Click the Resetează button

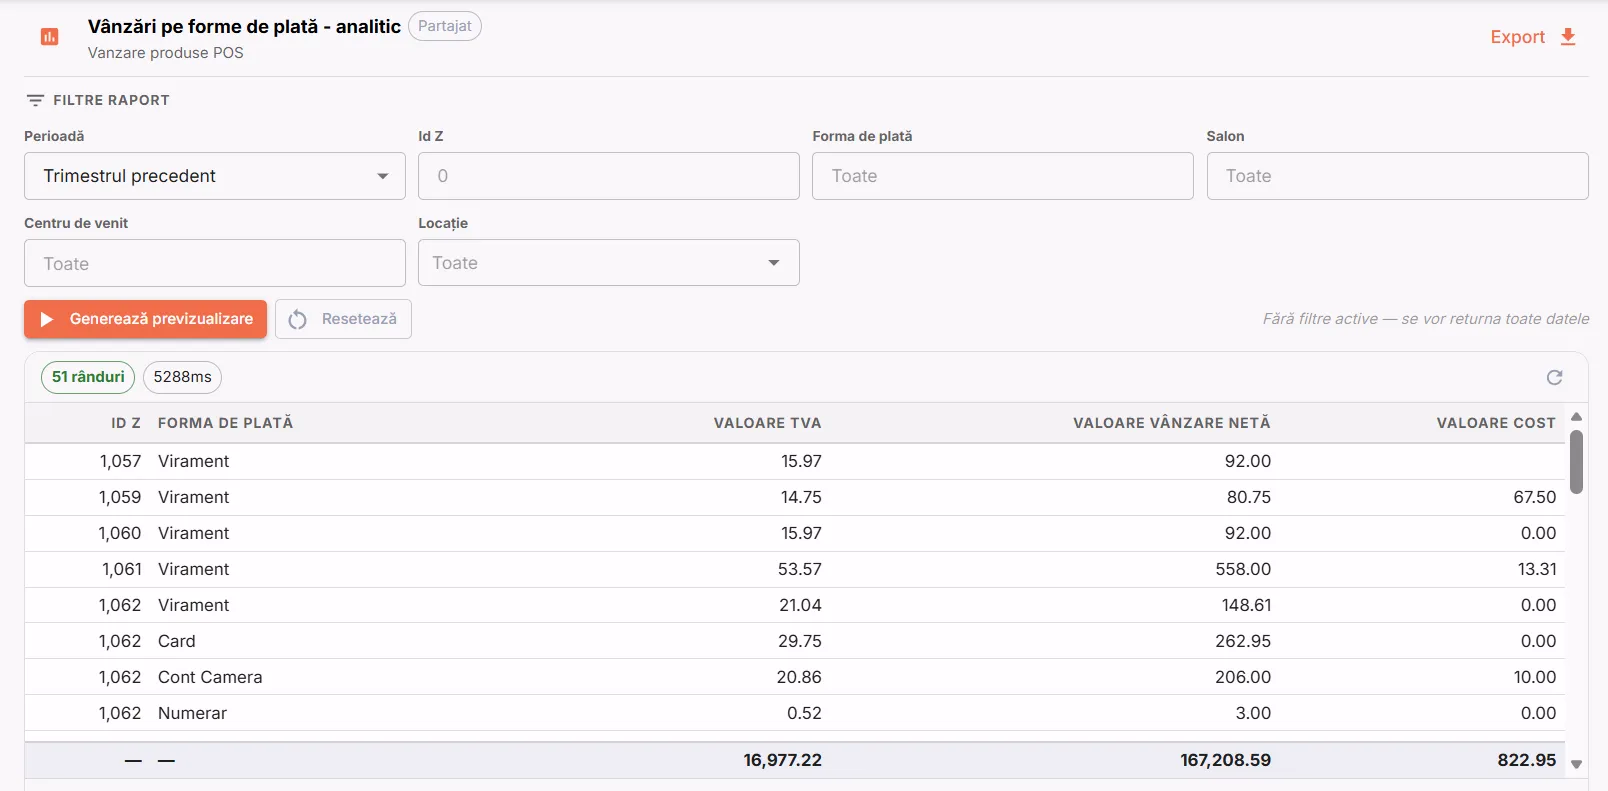(x=343, y=319)
